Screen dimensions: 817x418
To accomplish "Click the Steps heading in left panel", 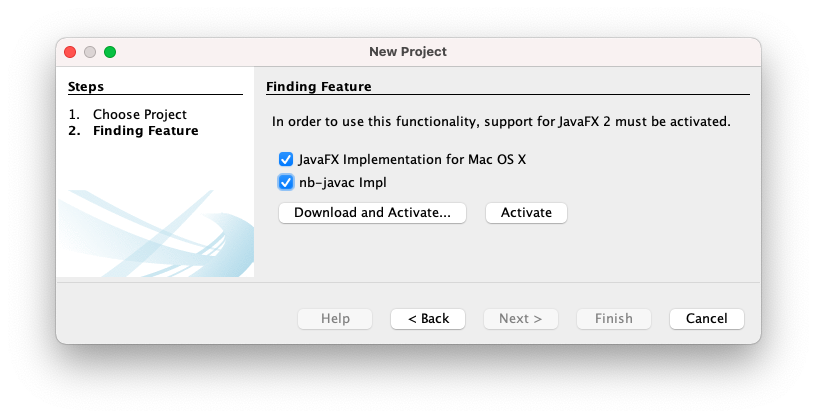I will tap(86, 87).
